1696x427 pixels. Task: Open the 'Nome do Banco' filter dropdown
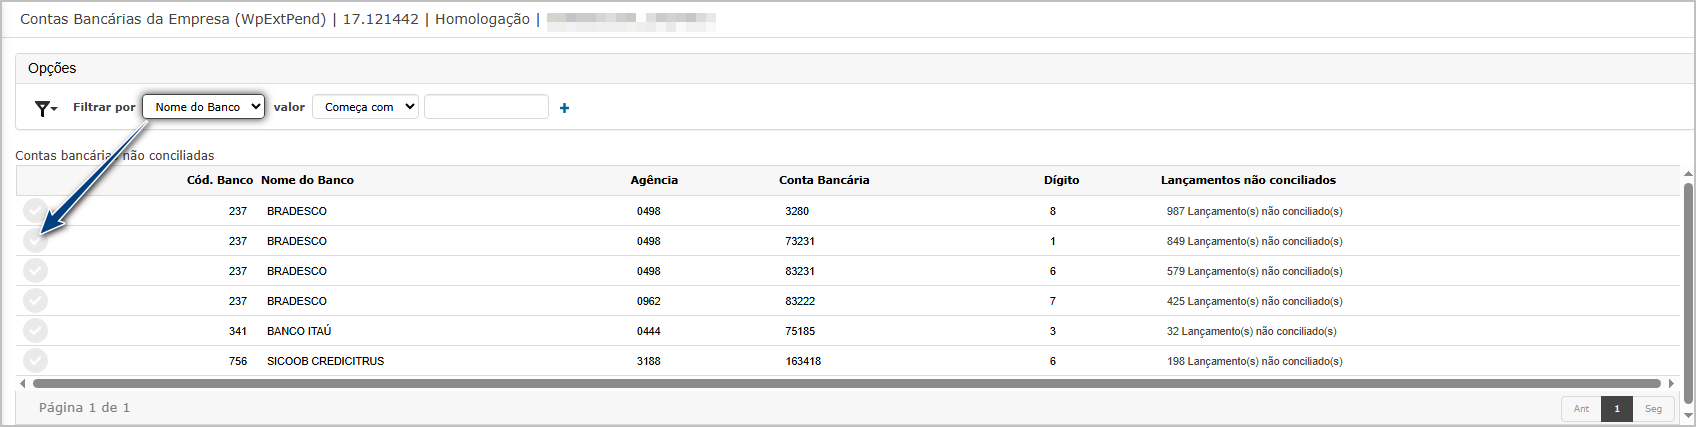point(203,107)
